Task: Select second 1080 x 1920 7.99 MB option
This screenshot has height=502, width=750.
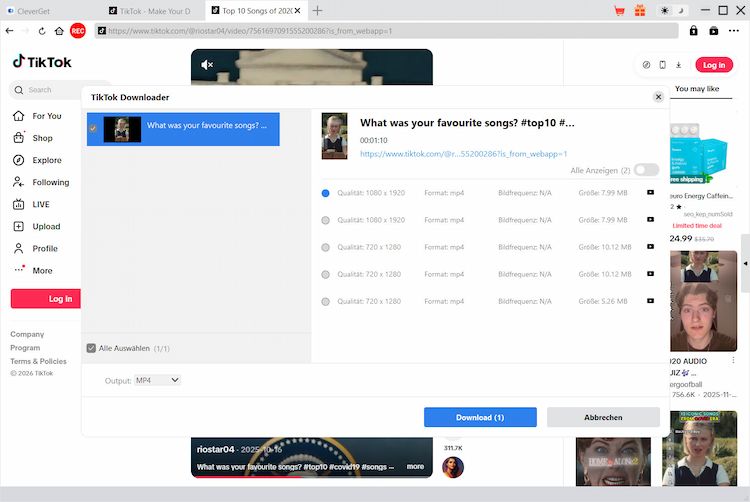Action: click(x=325, y=220)
